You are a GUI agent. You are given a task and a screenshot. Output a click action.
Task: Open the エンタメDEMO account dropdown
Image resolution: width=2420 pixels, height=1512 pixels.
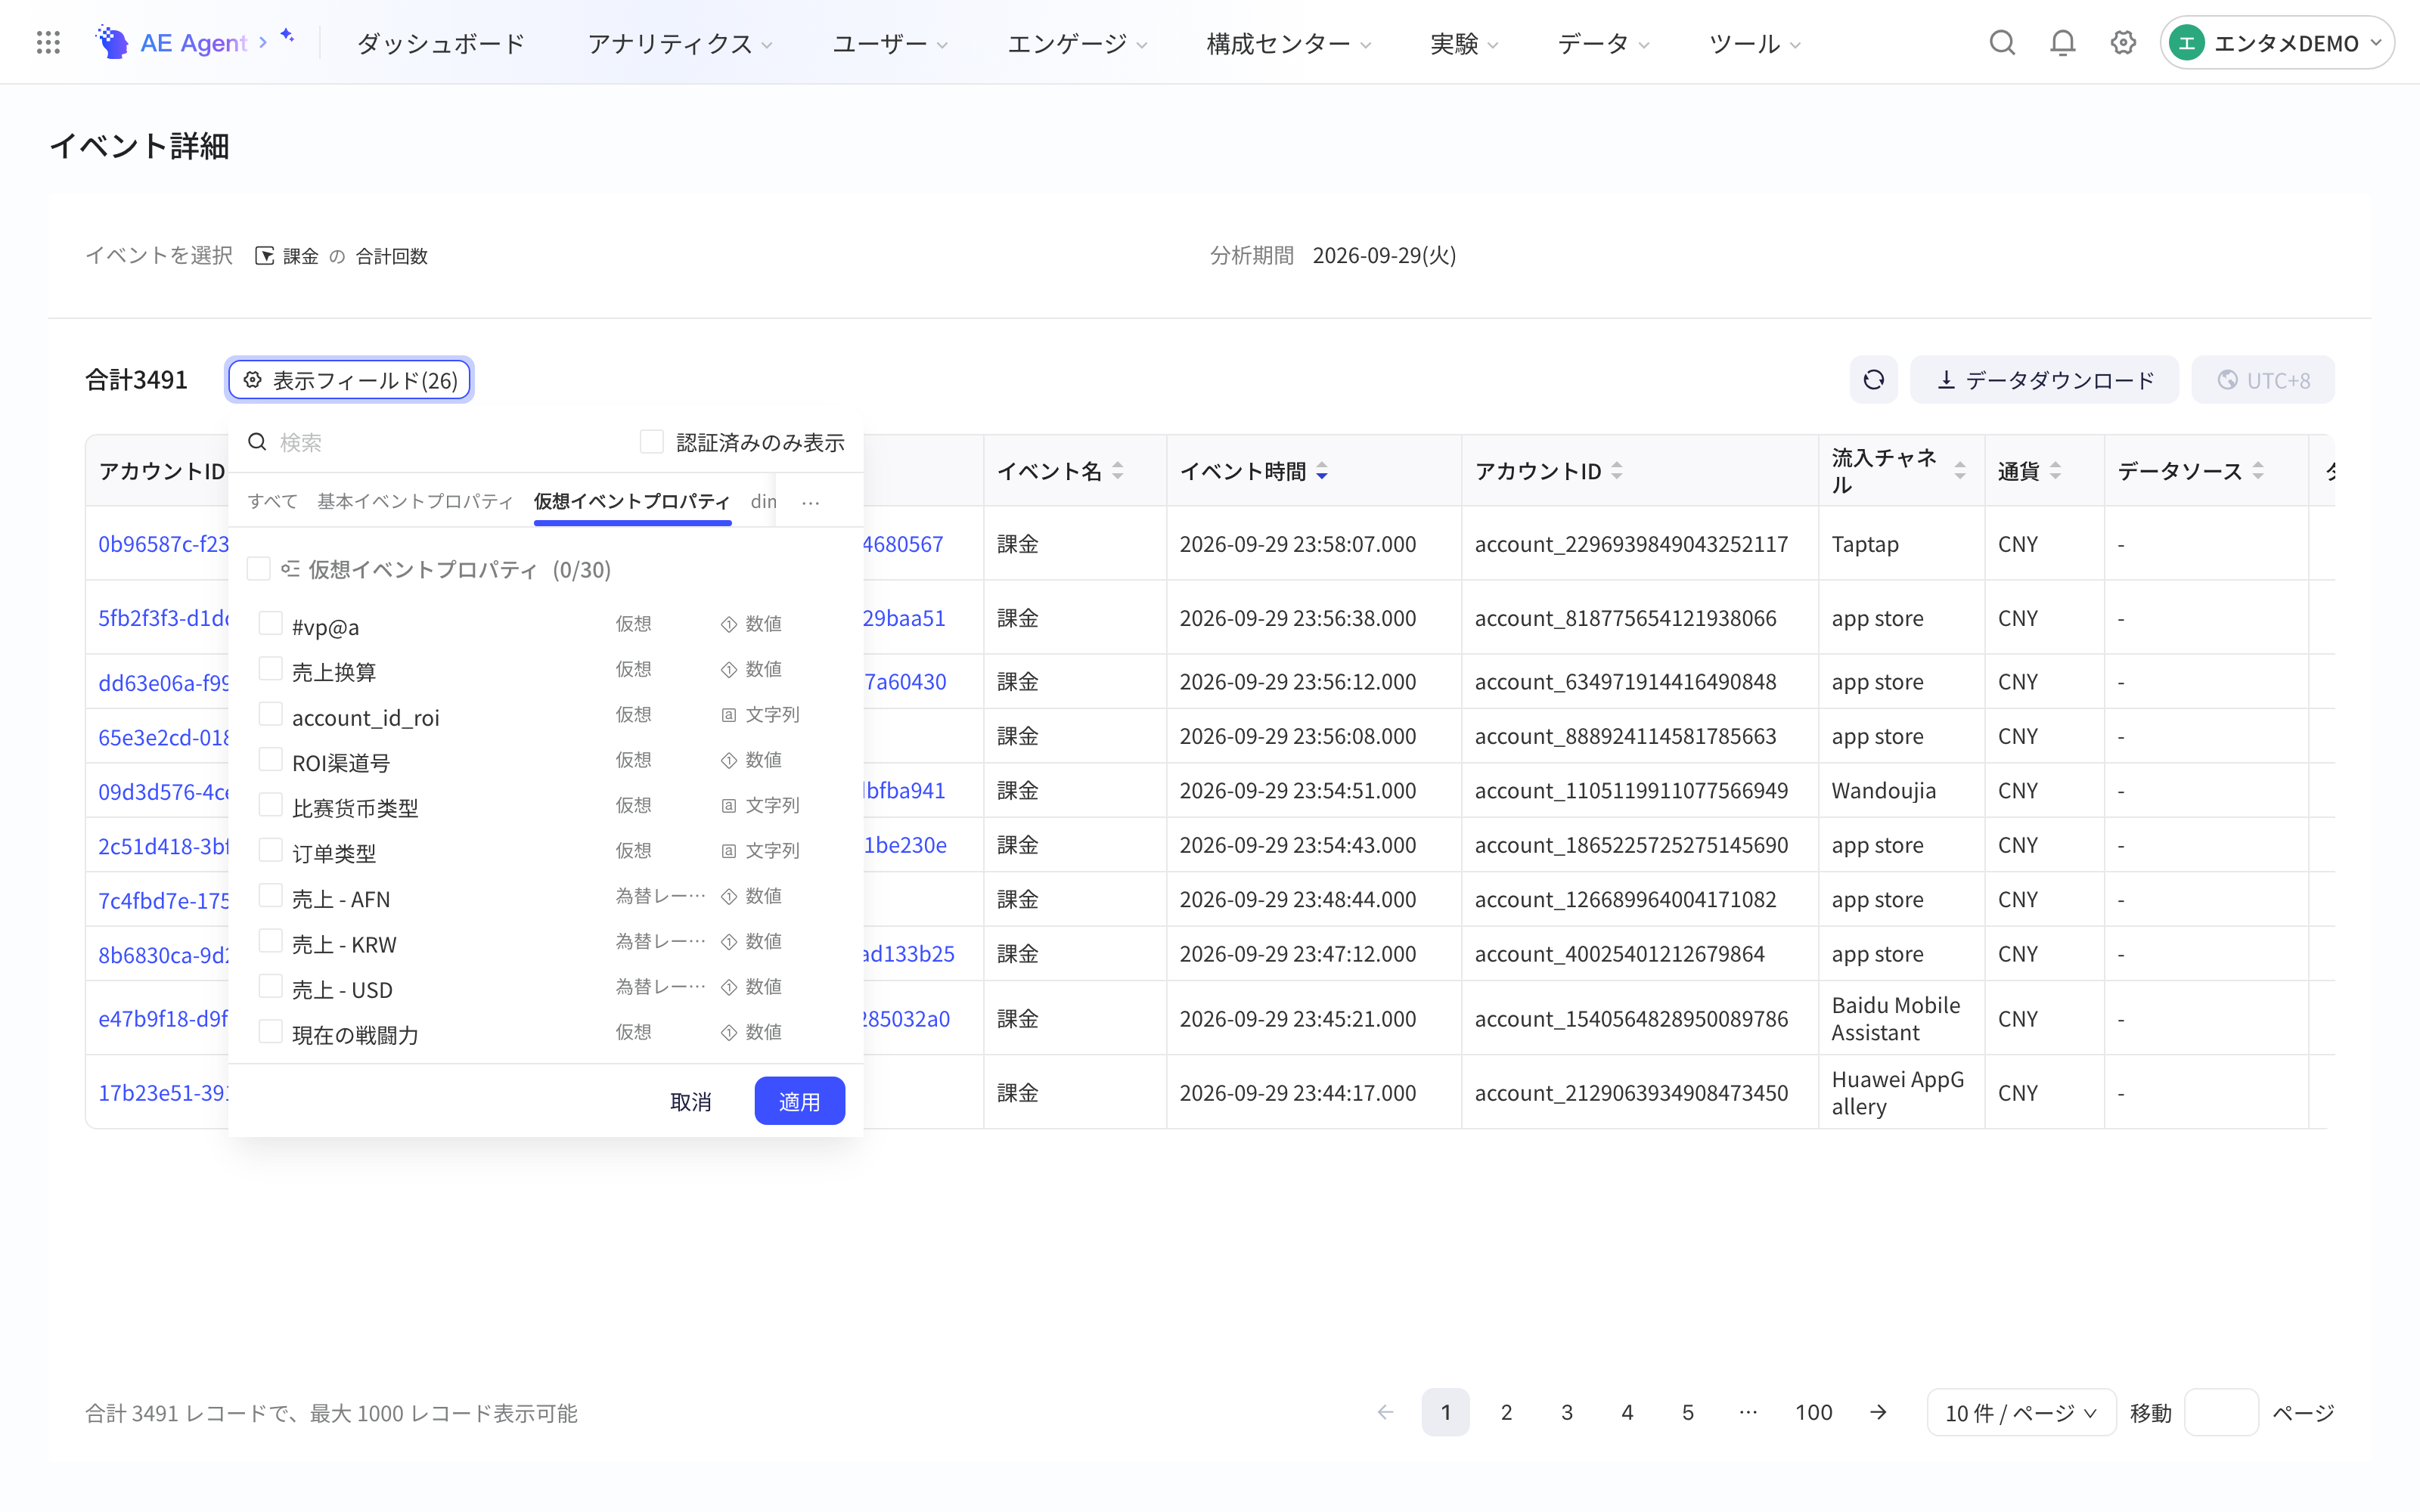(2276, 43)
